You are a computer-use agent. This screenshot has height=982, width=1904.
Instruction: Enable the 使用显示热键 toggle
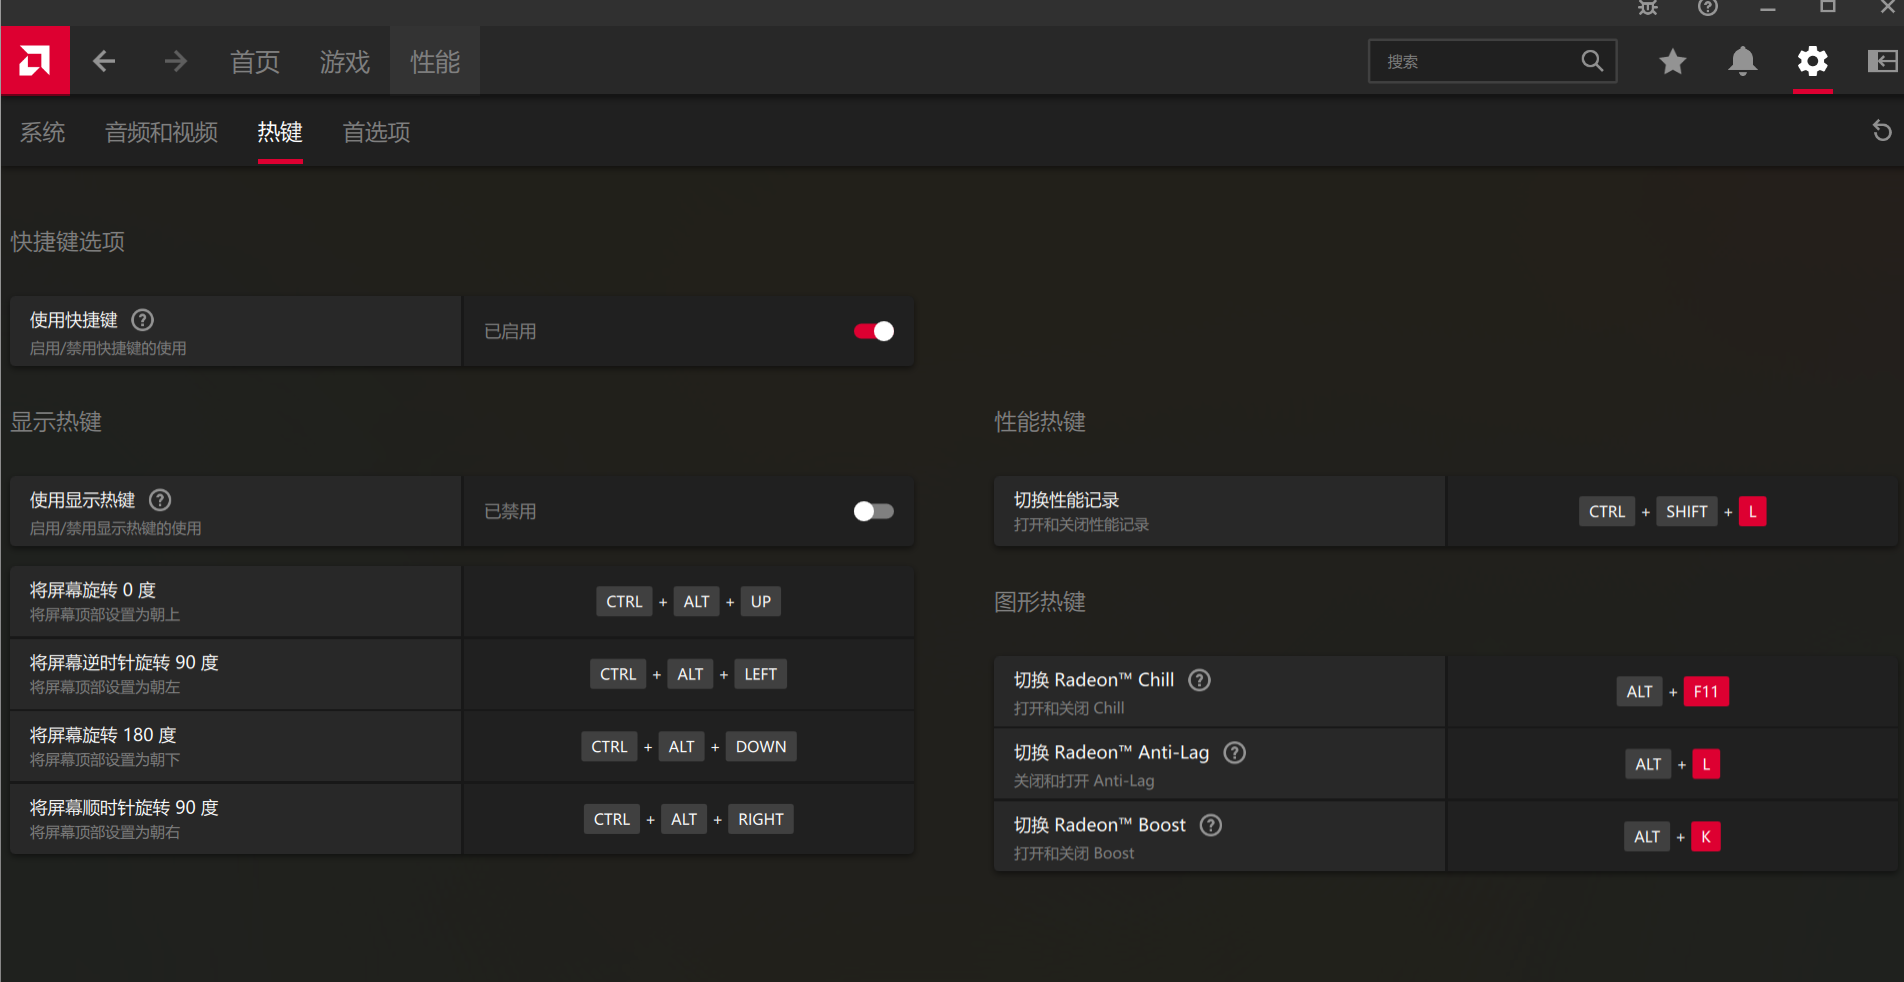(874, 511)
